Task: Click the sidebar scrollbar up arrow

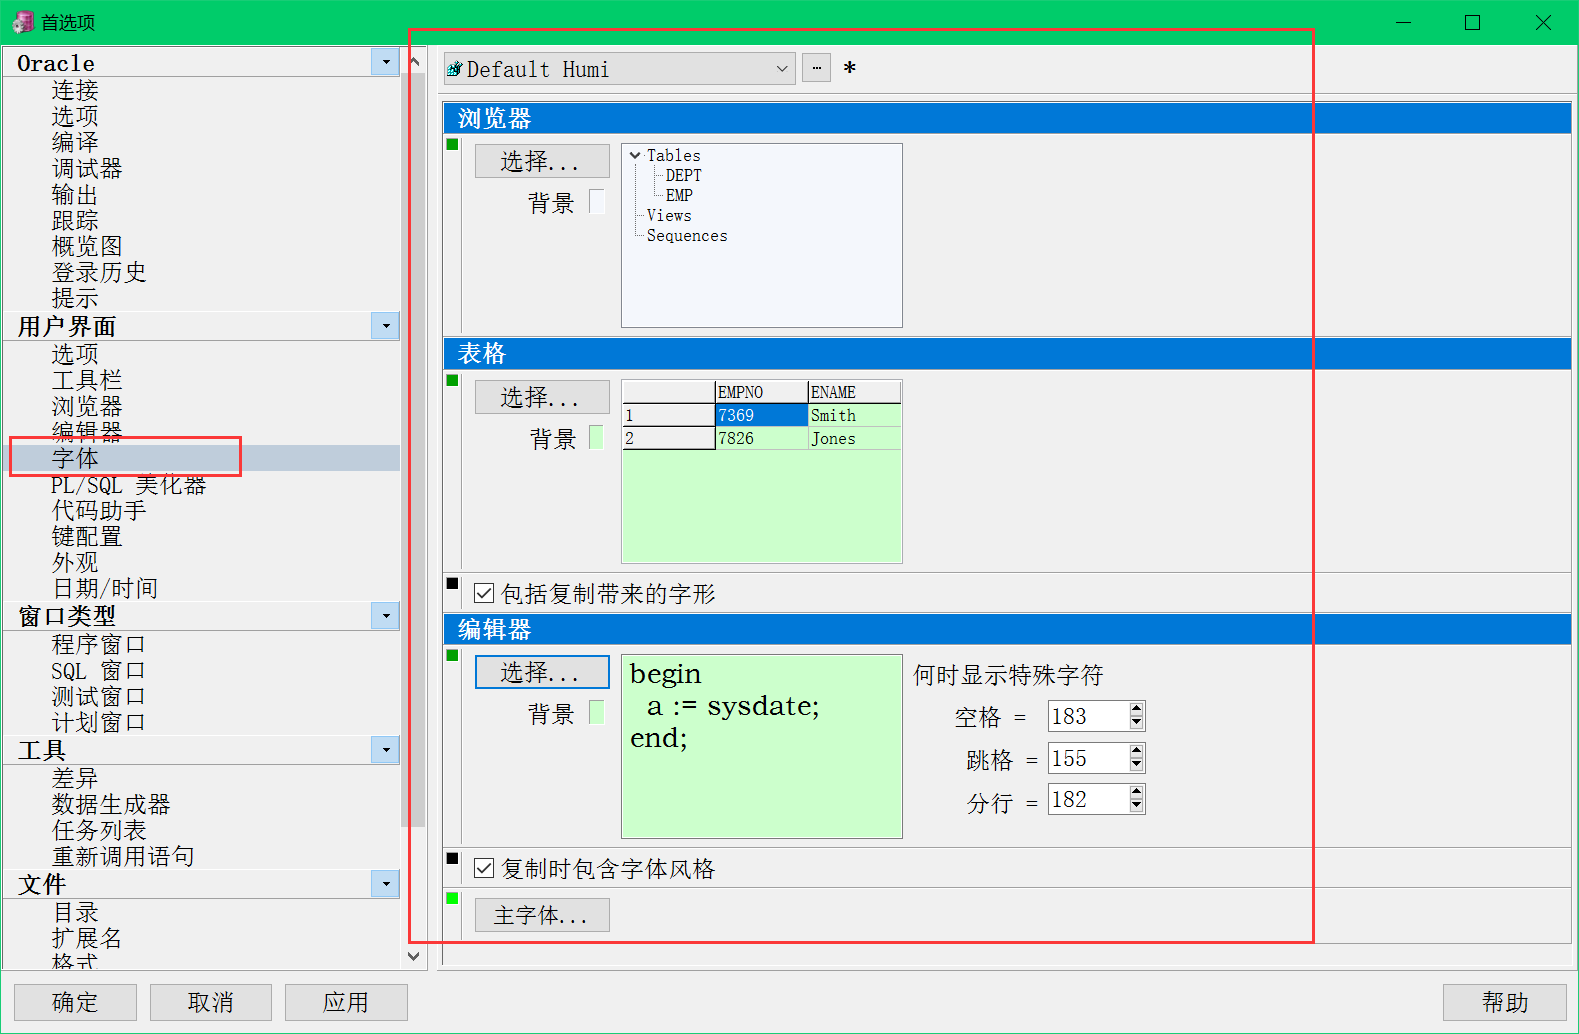Action: (414, 61)
